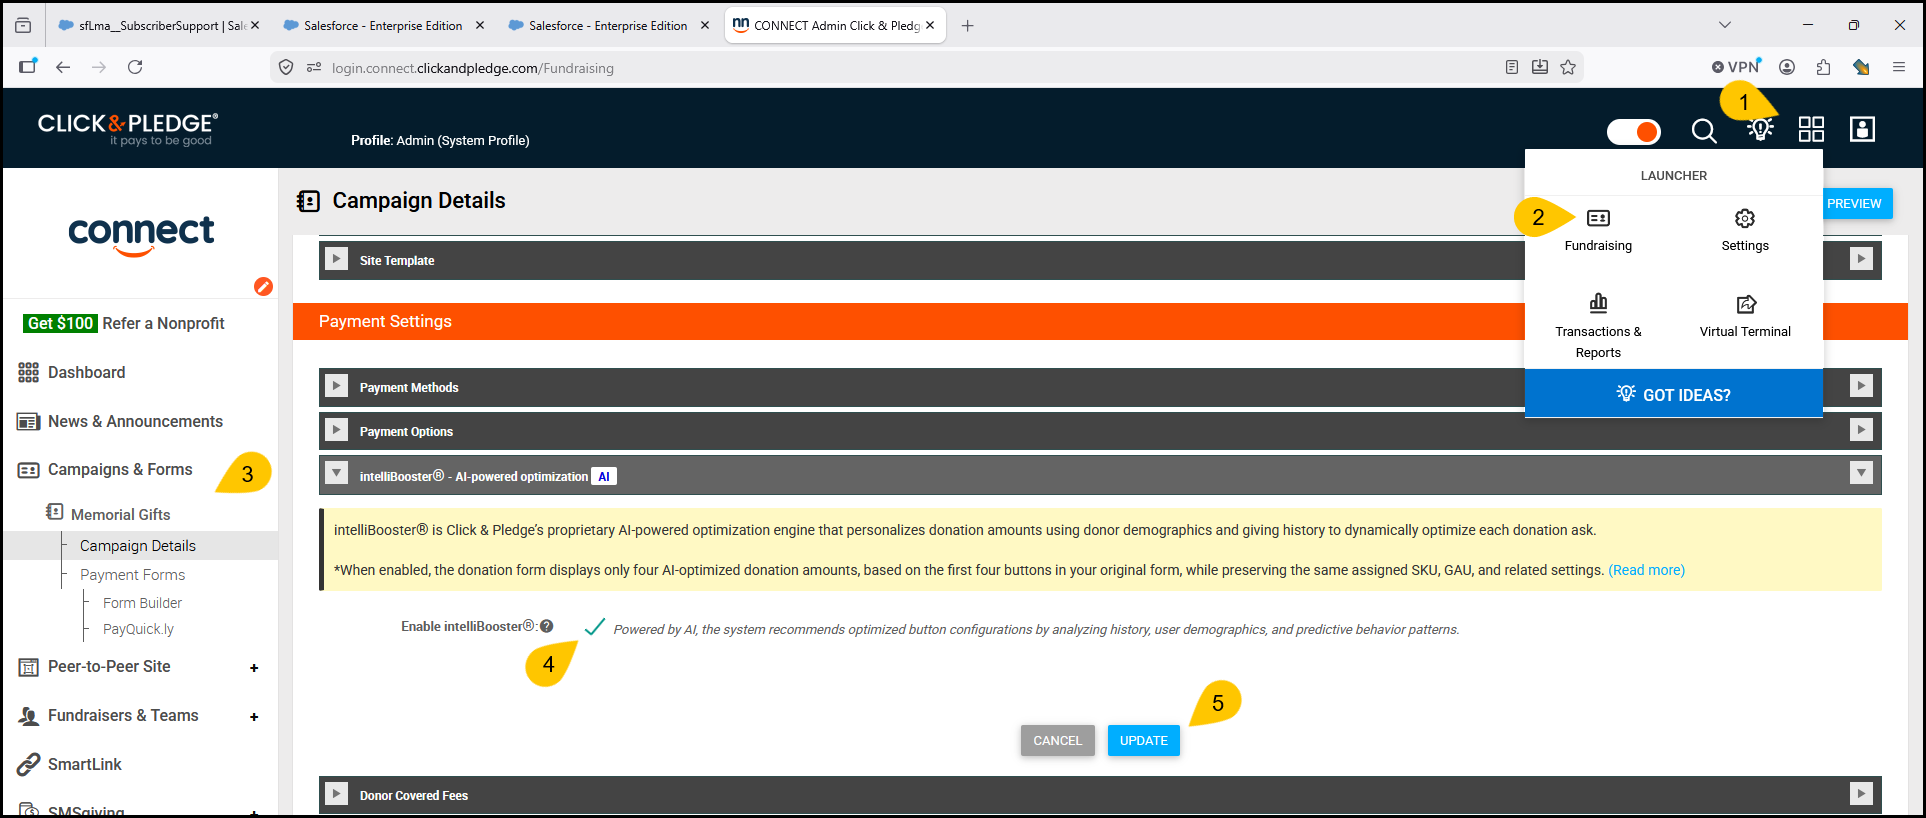Click the UPDATE button
1926x818 pixels.
pyautogui.click(x=1144, y=741)
